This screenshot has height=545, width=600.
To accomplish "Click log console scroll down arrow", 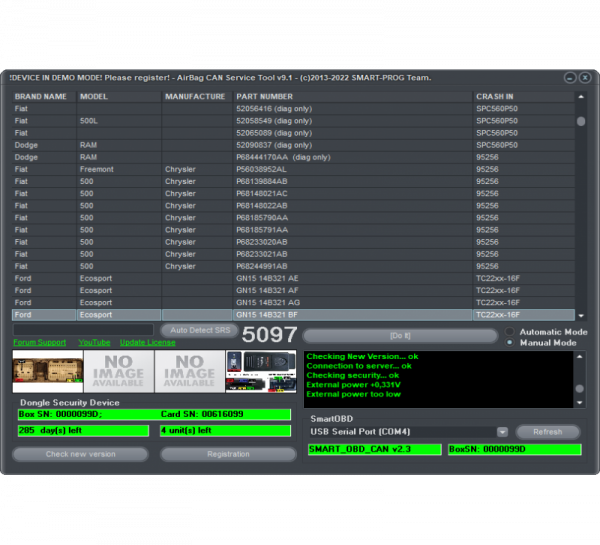I will [580, 403].
